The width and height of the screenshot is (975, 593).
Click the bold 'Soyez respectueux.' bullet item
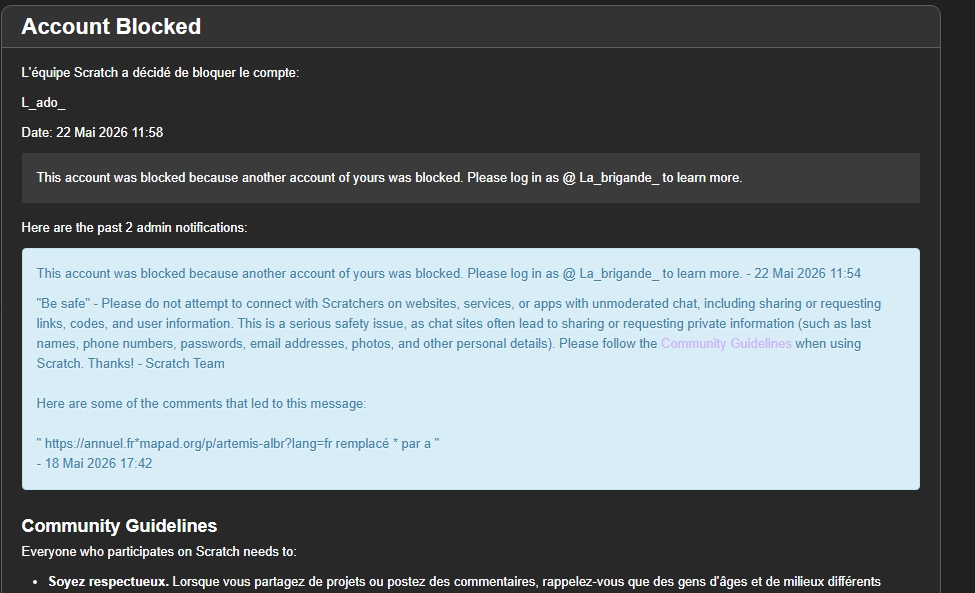point(108,582)
